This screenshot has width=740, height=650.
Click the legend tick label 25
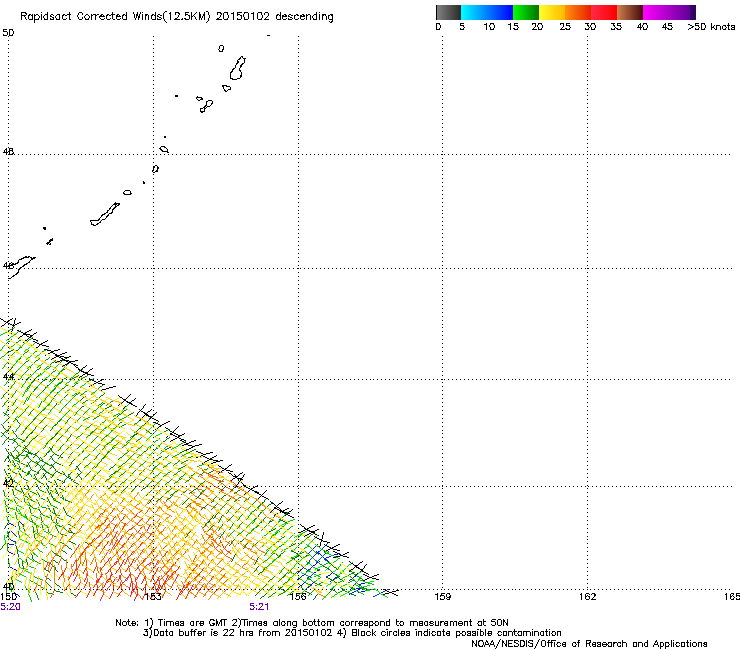coord(565,27)
